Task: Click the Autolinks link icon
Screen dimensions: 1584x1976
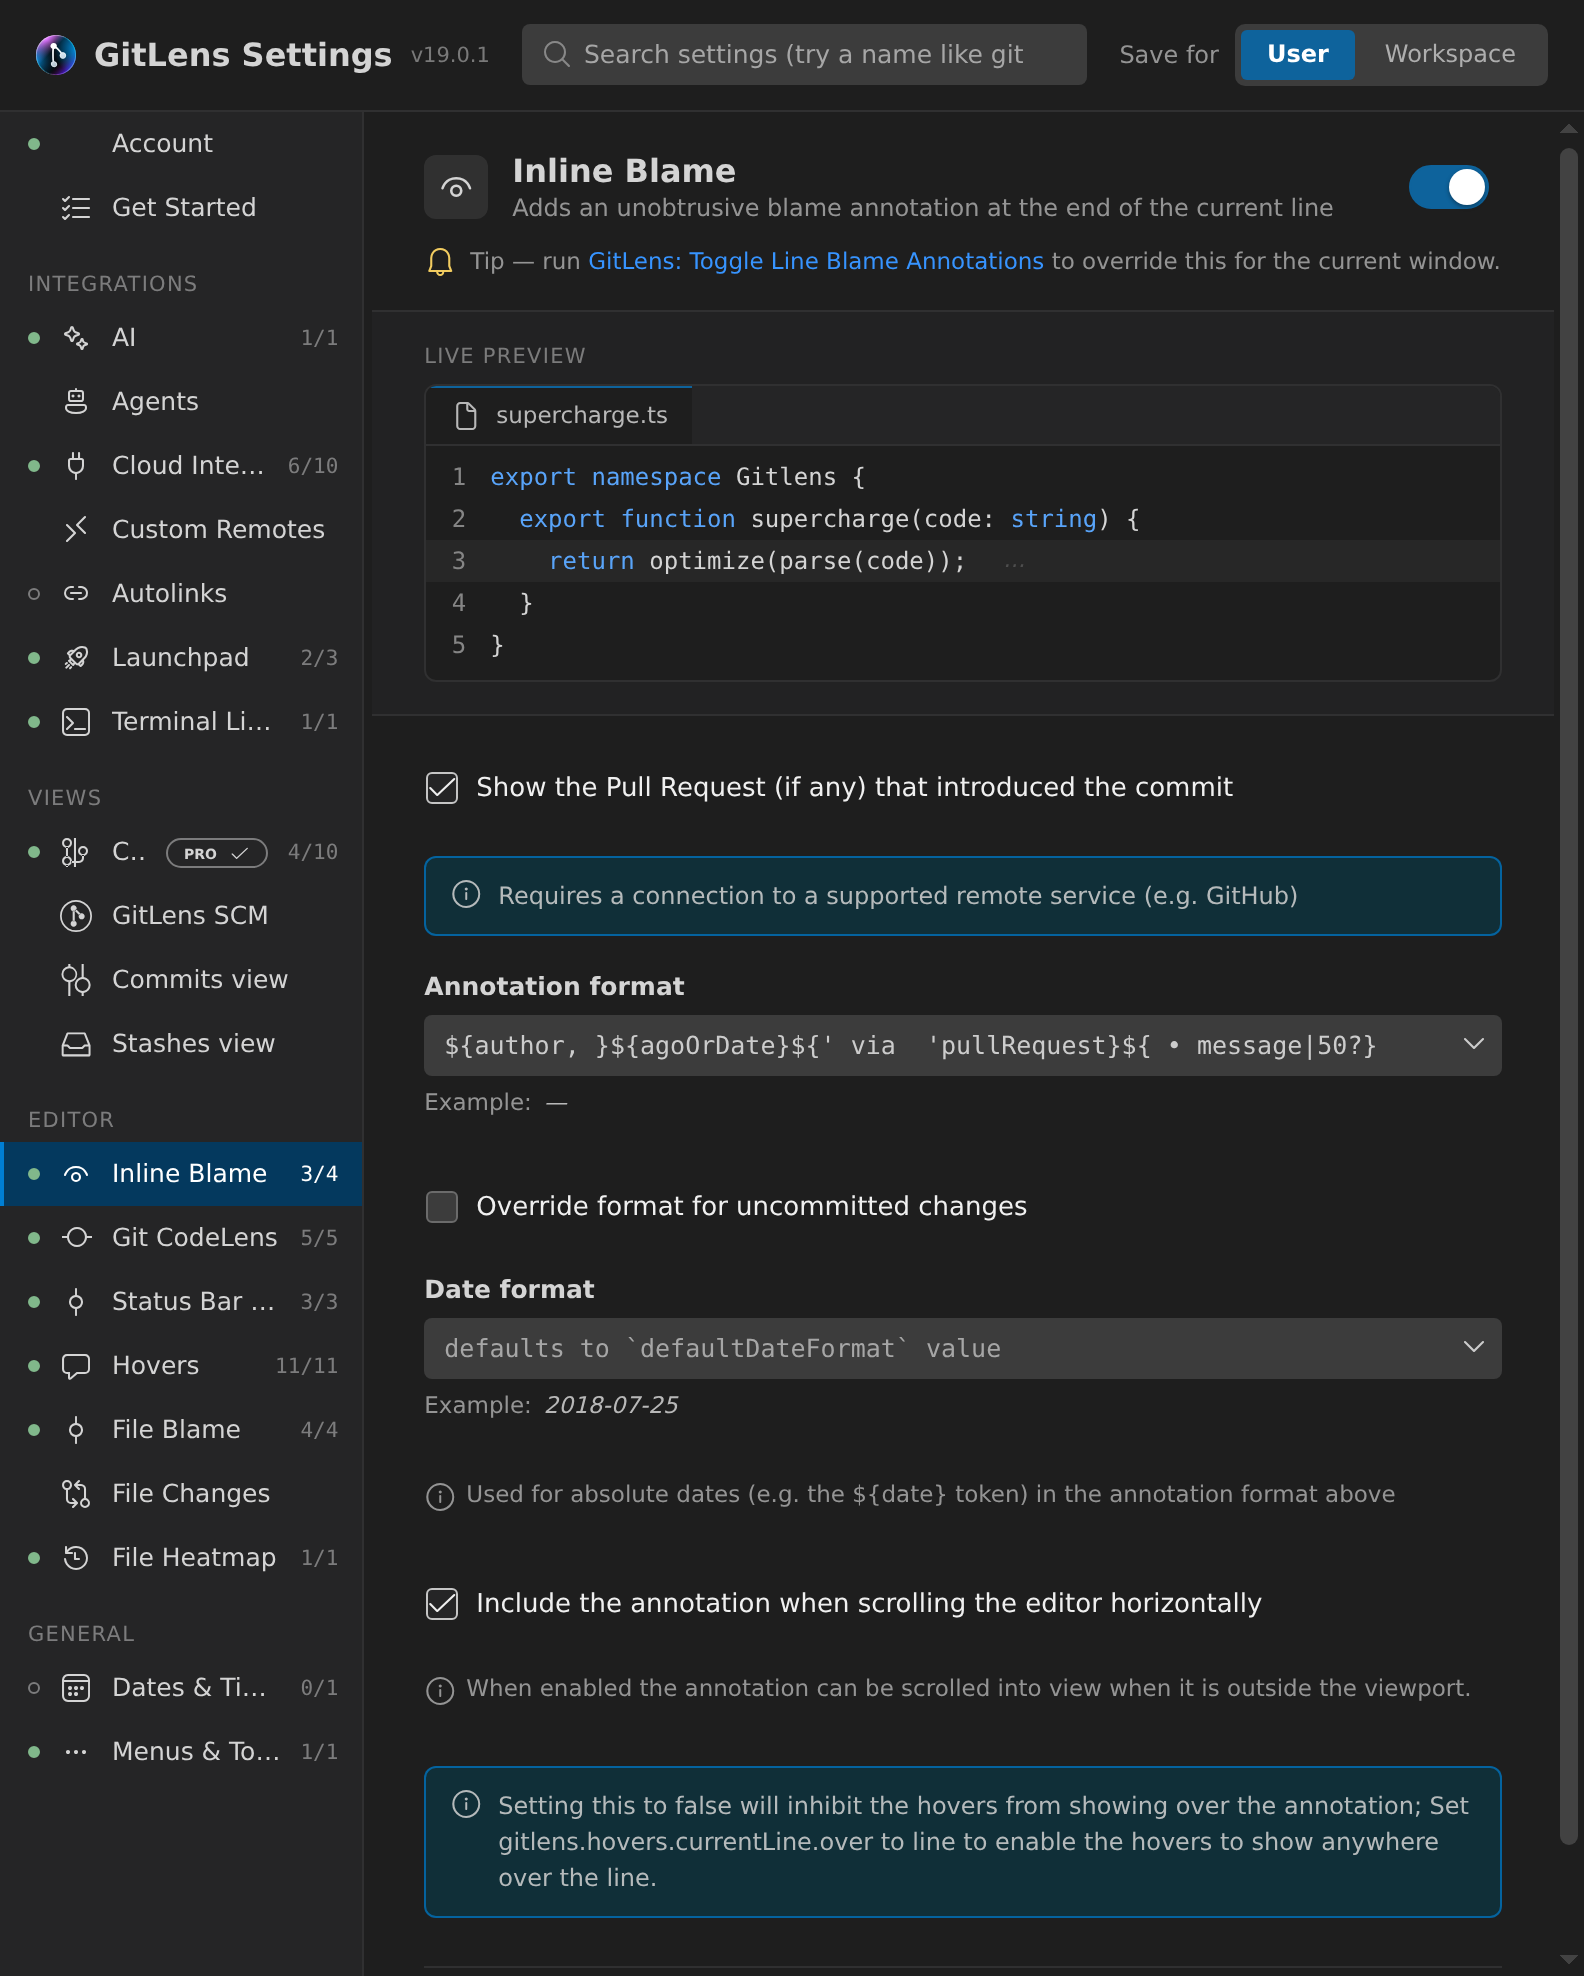Action: coord(76,594)
